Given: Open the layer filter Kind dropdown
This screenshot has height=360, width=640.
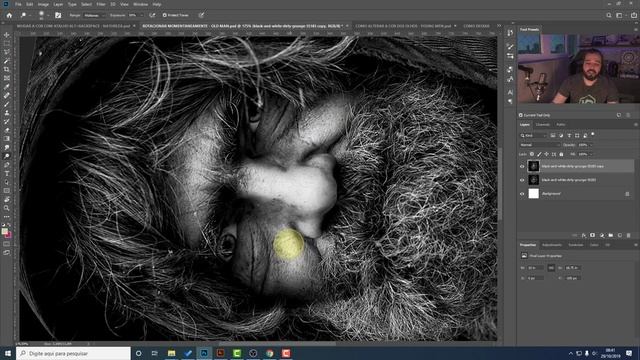Looking at the screenshot, I should pyautogui.click(x=533, y=136).
